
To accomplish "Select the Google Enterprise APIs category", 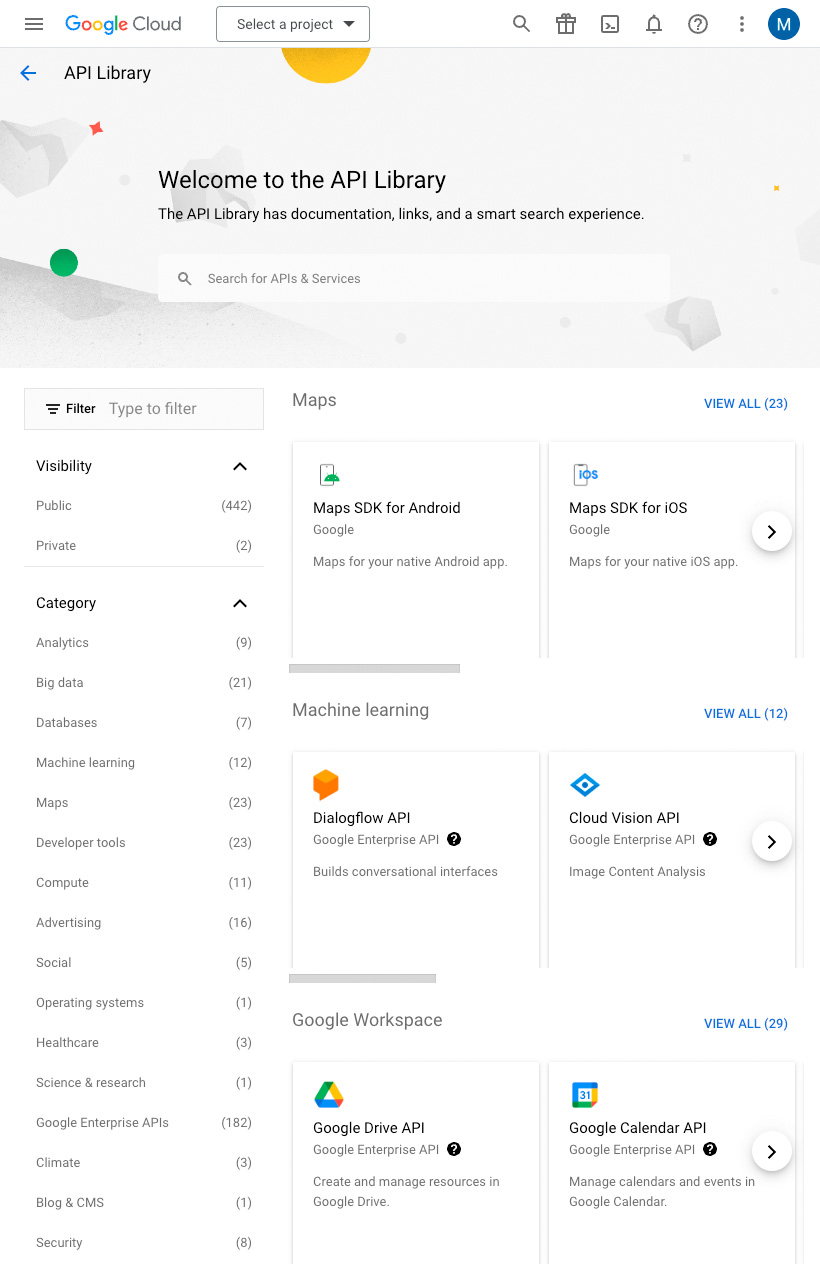I will tap(144, 1123).
